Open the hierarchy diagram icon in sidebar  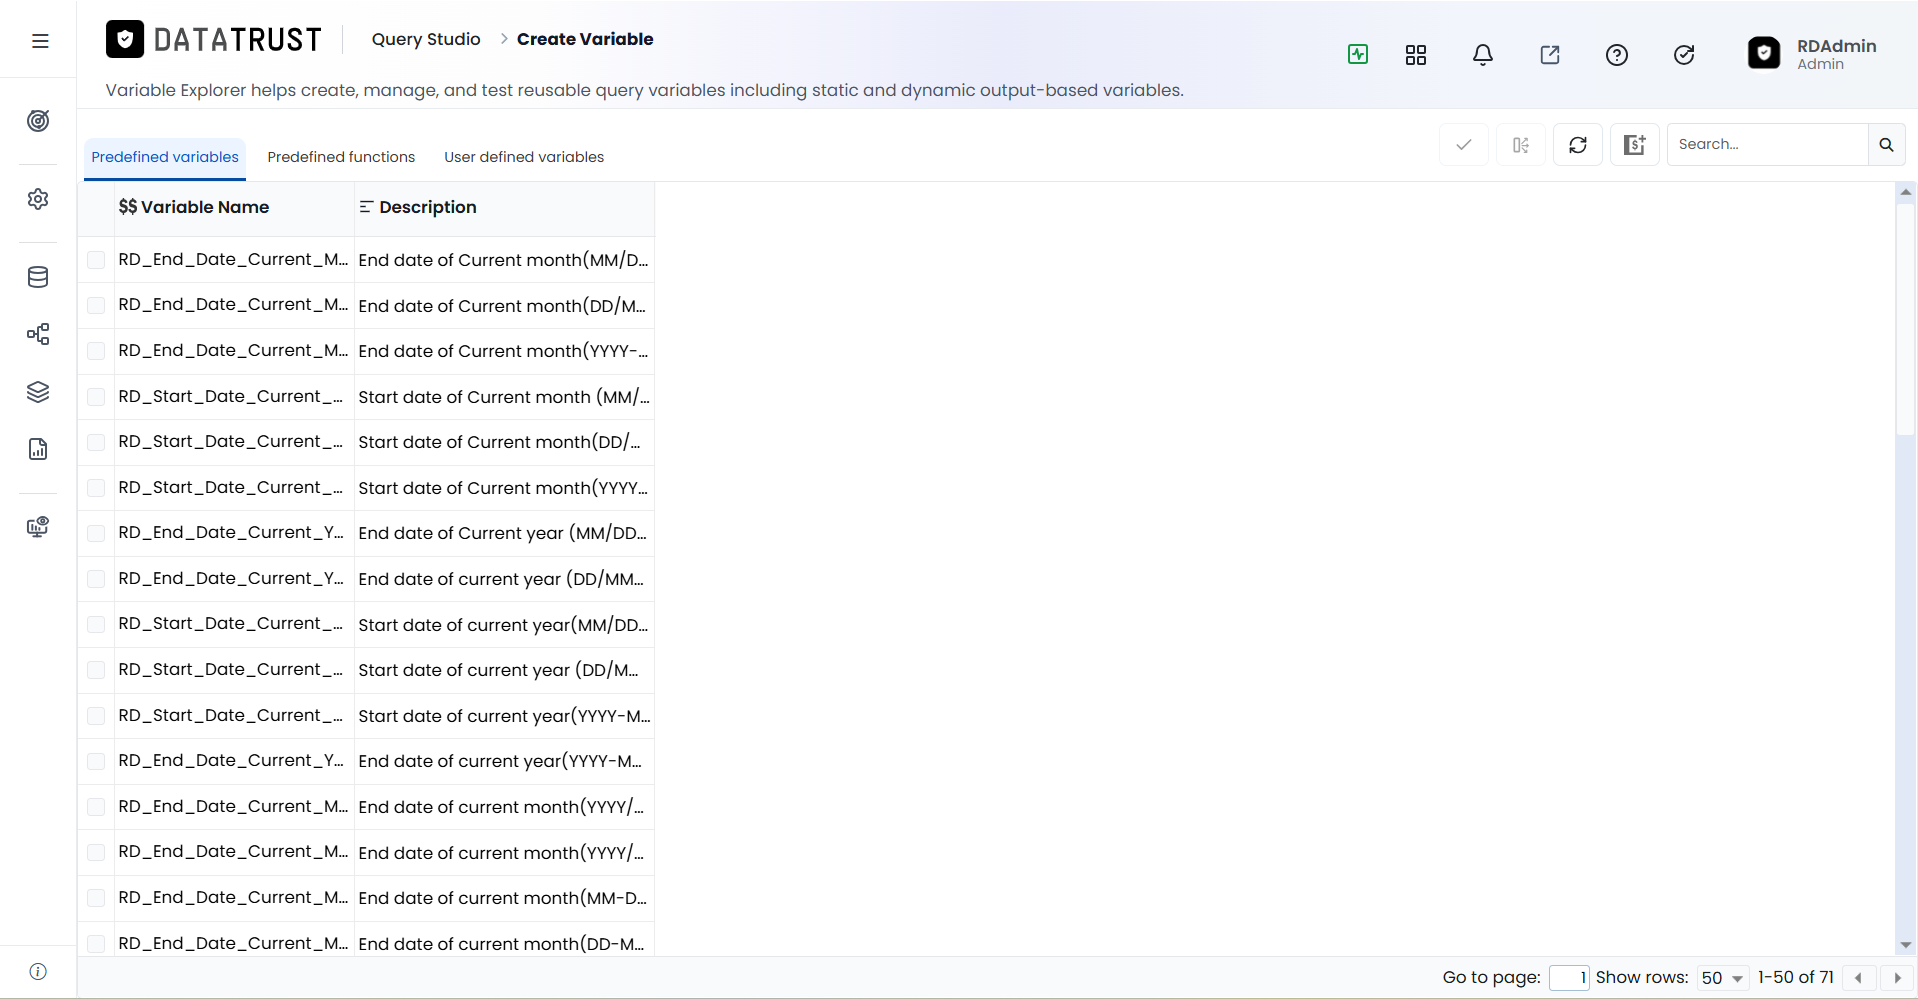38,334
